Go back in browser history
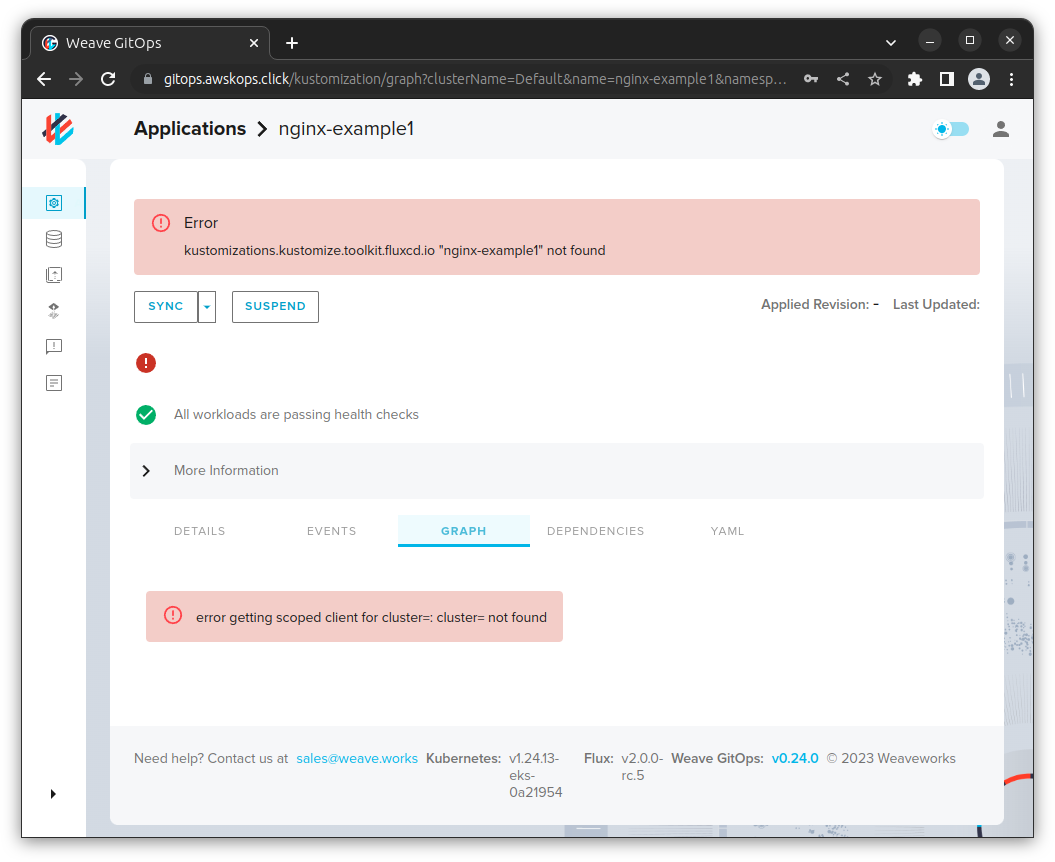Image resolution: width=1055 pixels, height=862 pixels. [x=44, y=79]
